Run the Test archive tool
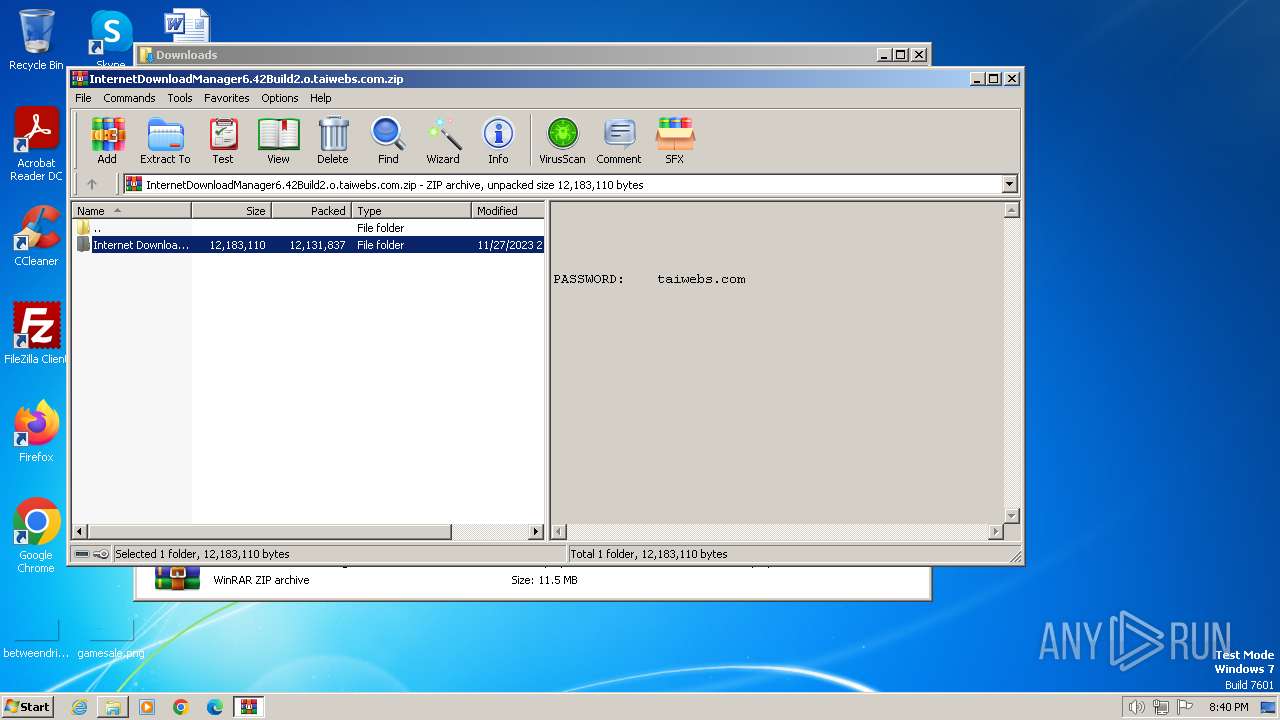This screenshot has width=1280, height=720. pyautogui.click(x=223, y=140)
